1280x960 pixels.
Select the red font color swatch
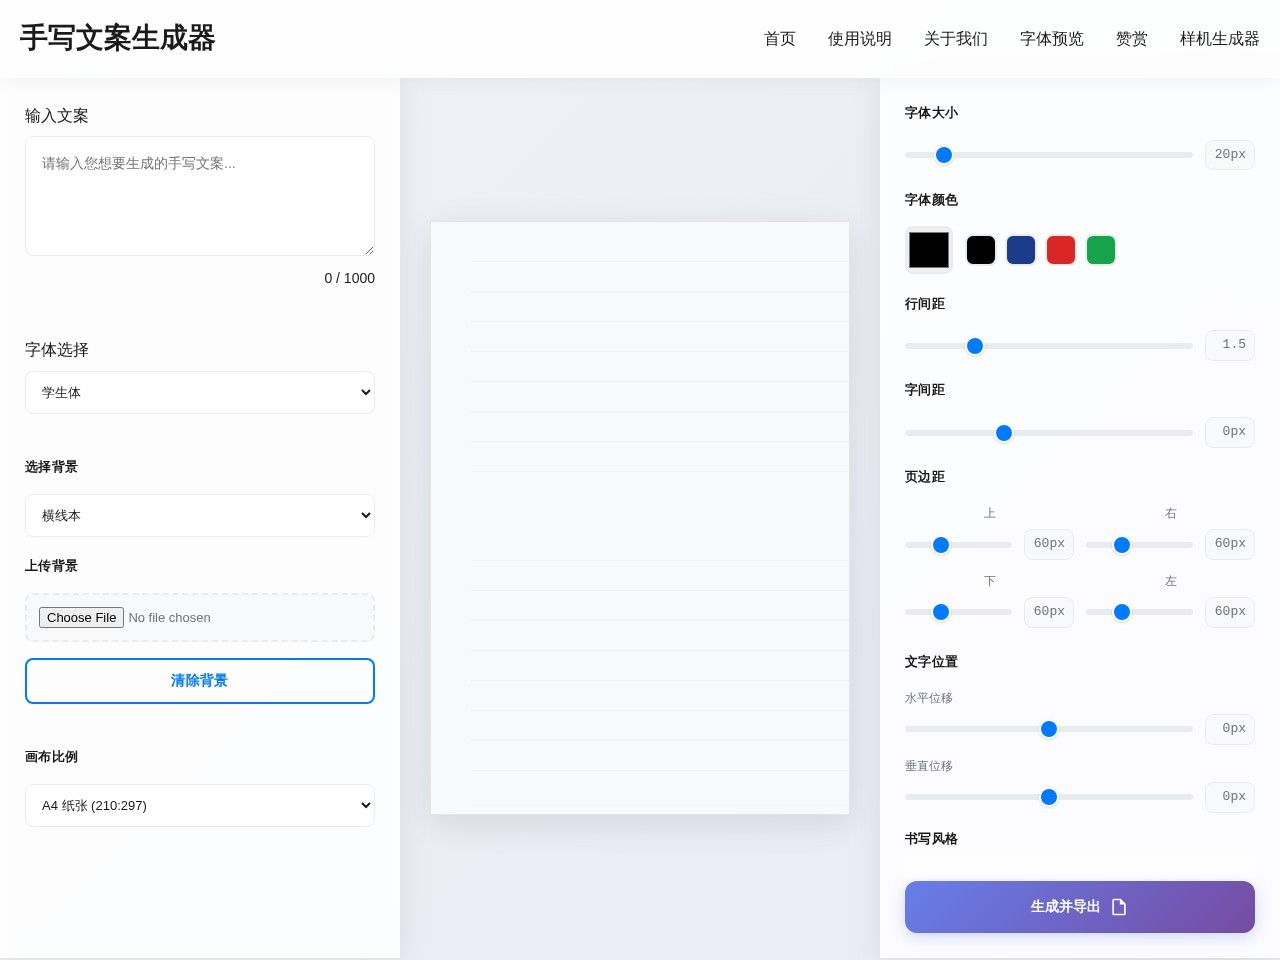point(1061,250)
